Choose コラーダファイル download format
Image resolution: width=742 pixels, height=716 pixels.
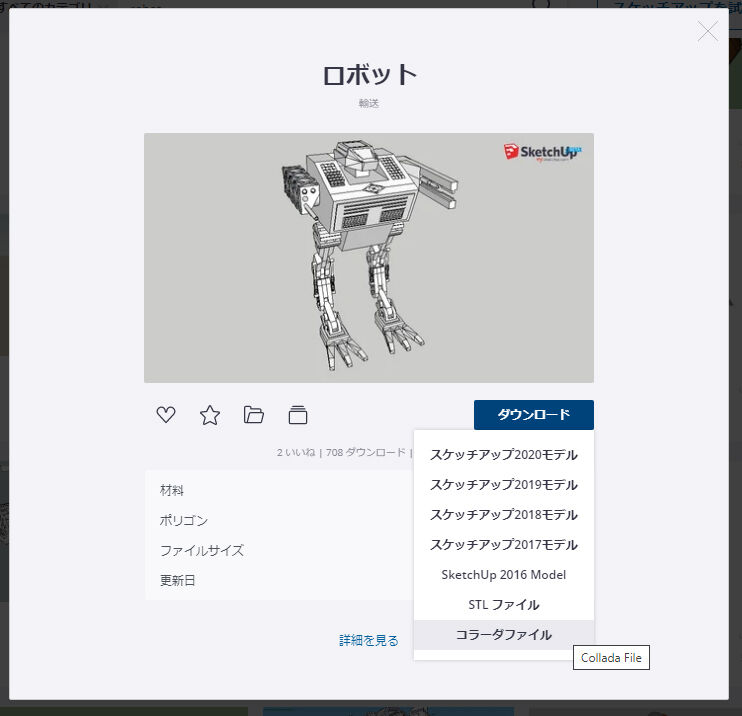click(x=504, y=635)
